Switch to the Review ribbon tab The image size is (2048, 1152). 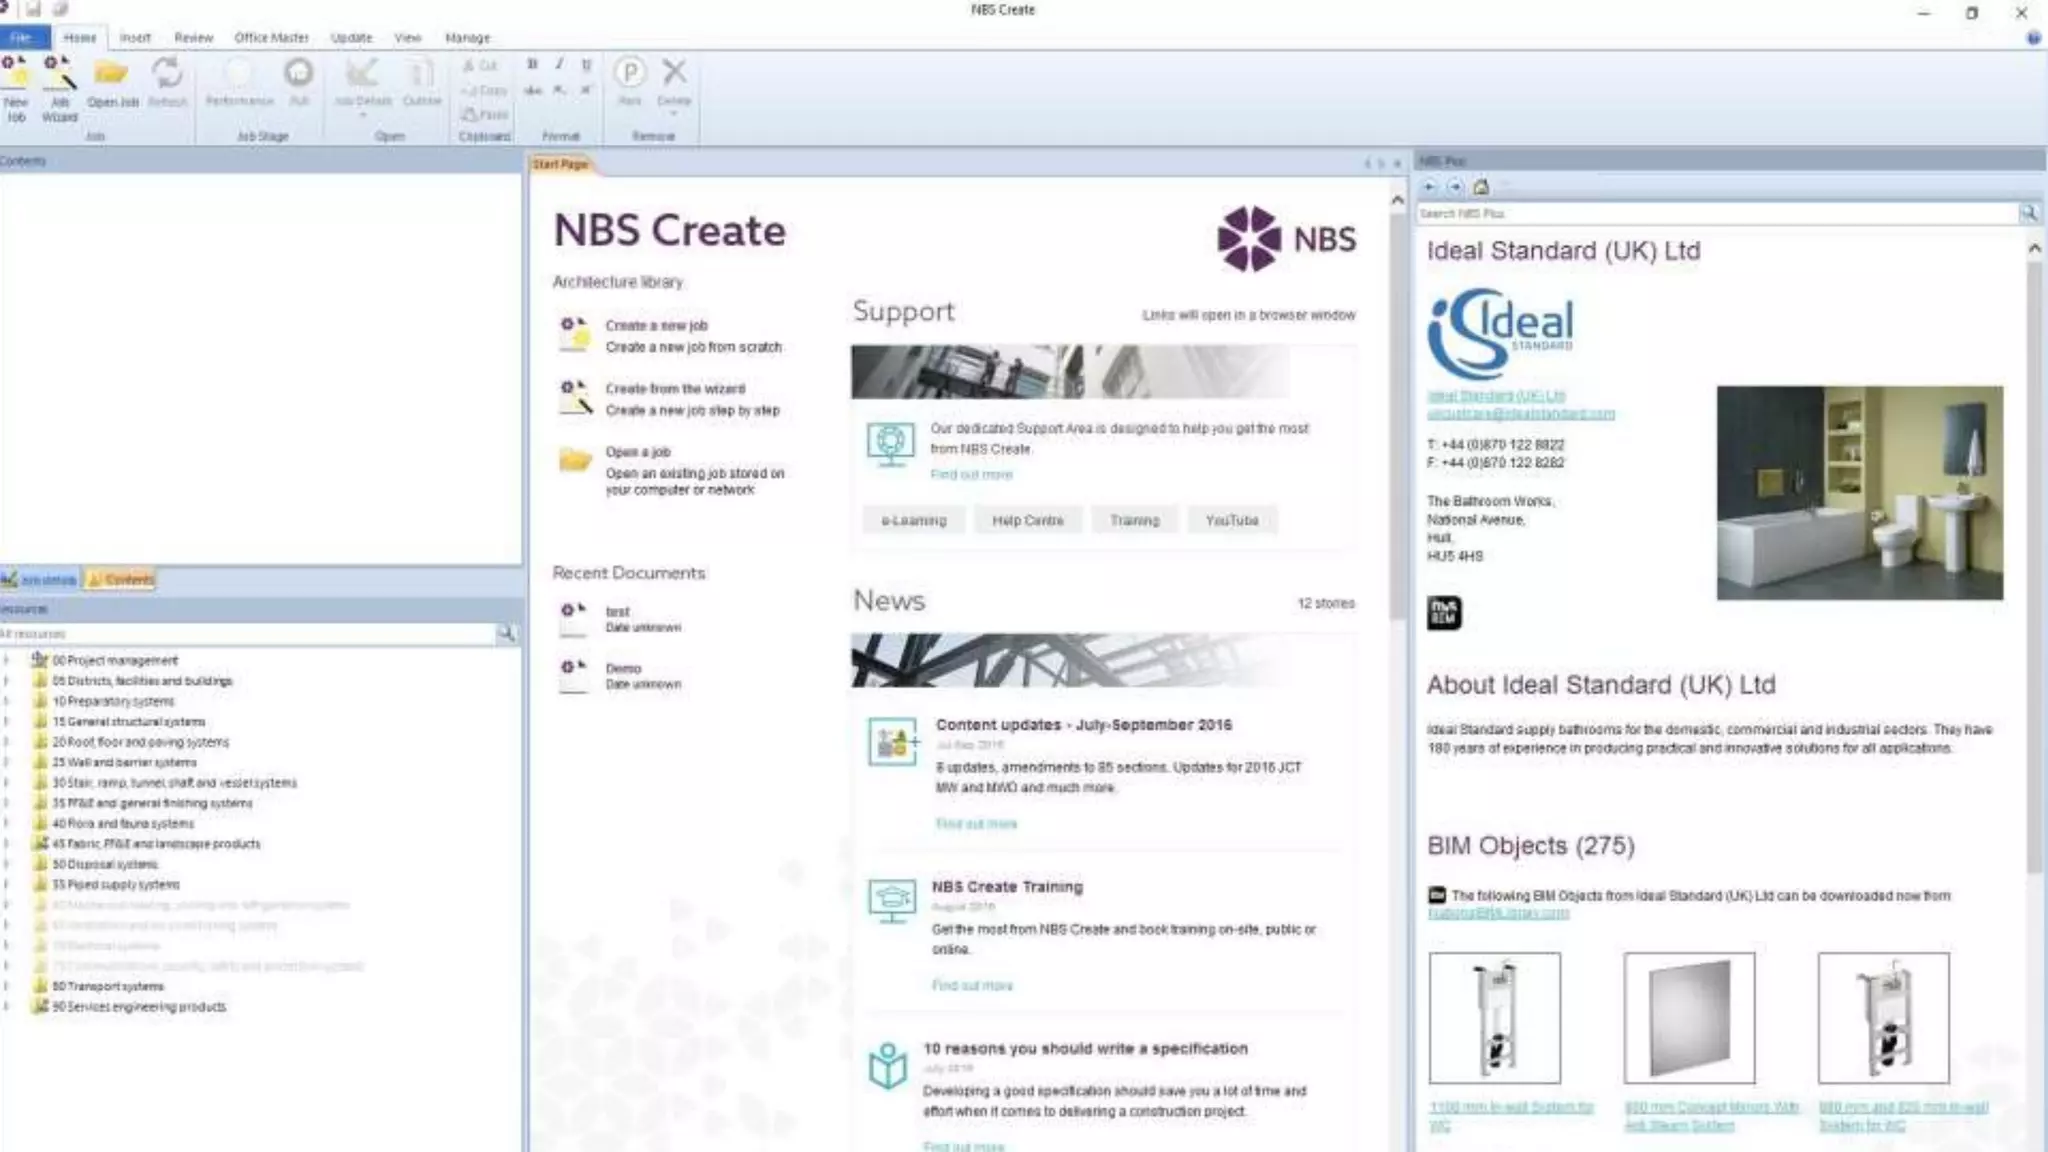193,38
